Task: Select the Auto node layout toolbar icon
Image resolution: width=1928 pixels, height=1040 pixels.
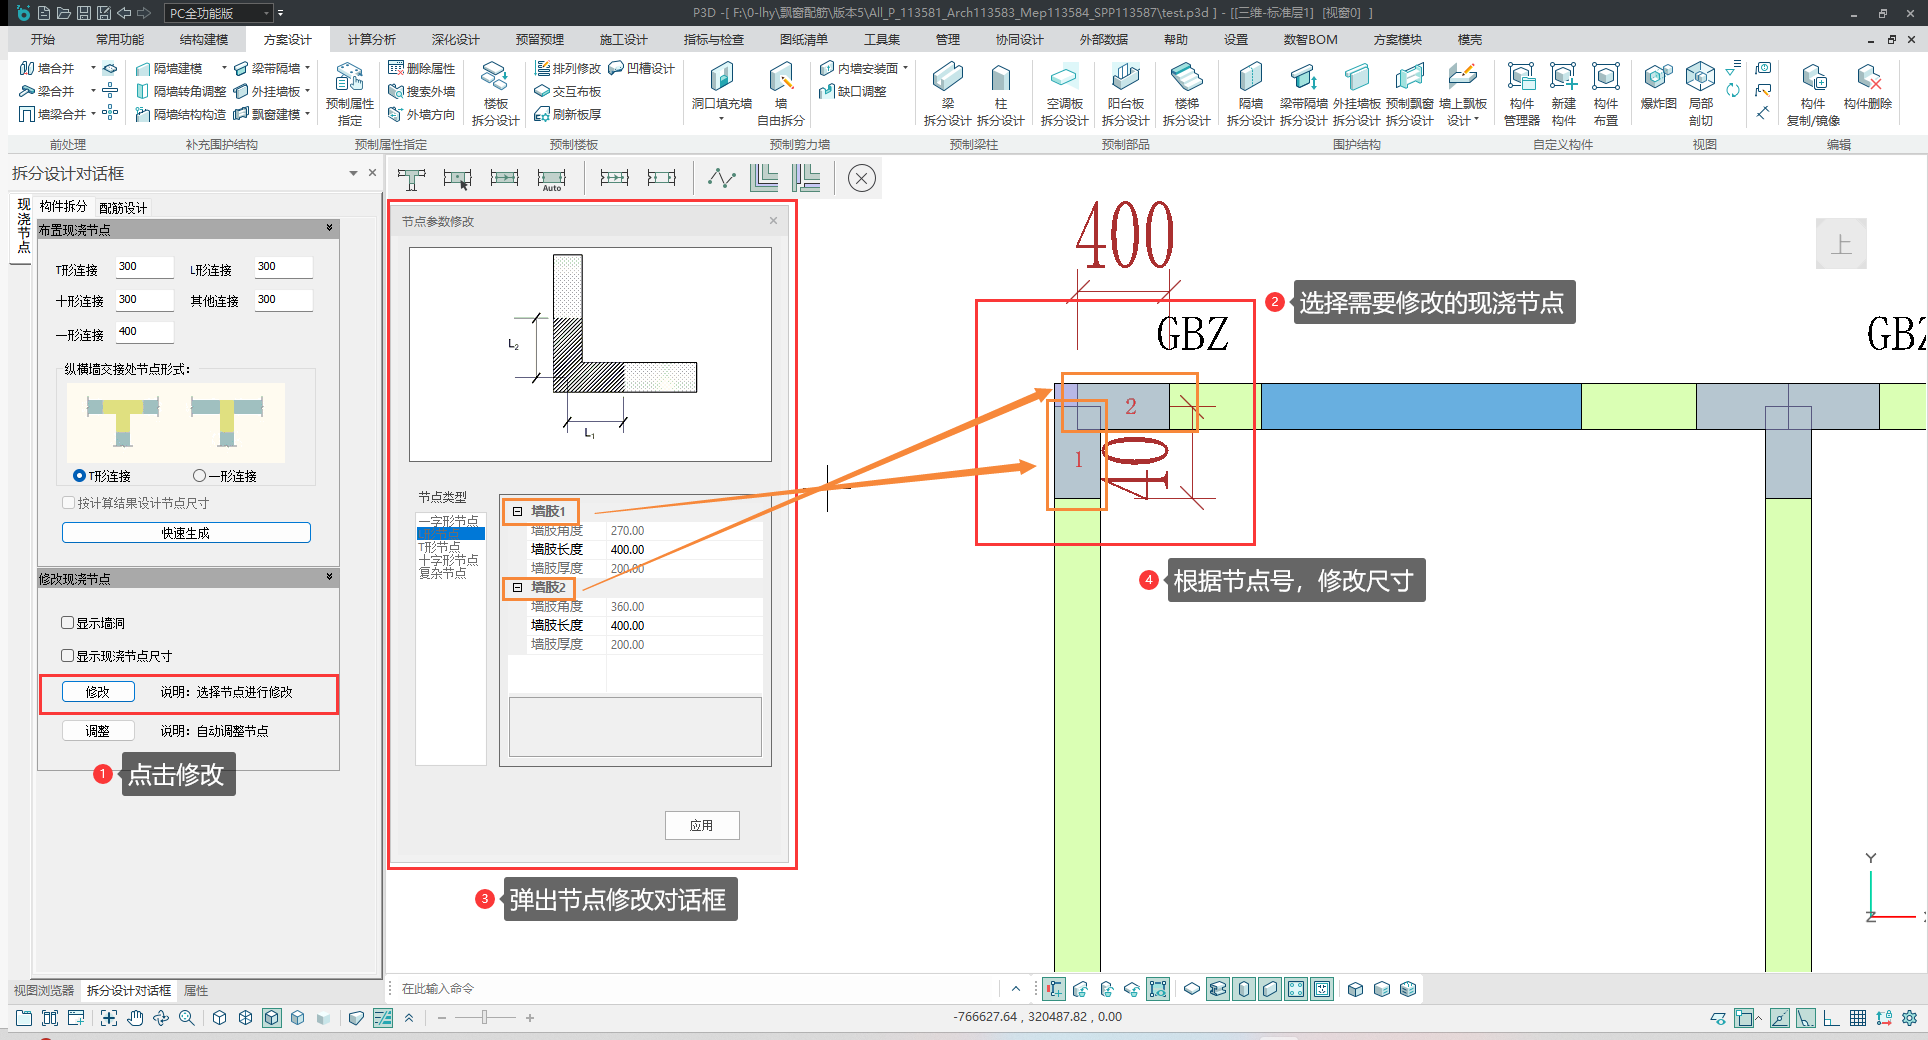Action: pos(551,179)
